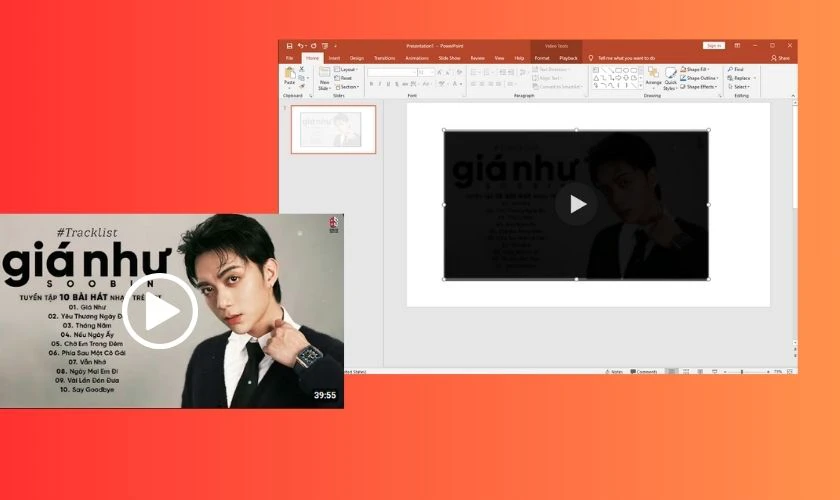Pick the triangle shape in the gallery

coord(596,78)
